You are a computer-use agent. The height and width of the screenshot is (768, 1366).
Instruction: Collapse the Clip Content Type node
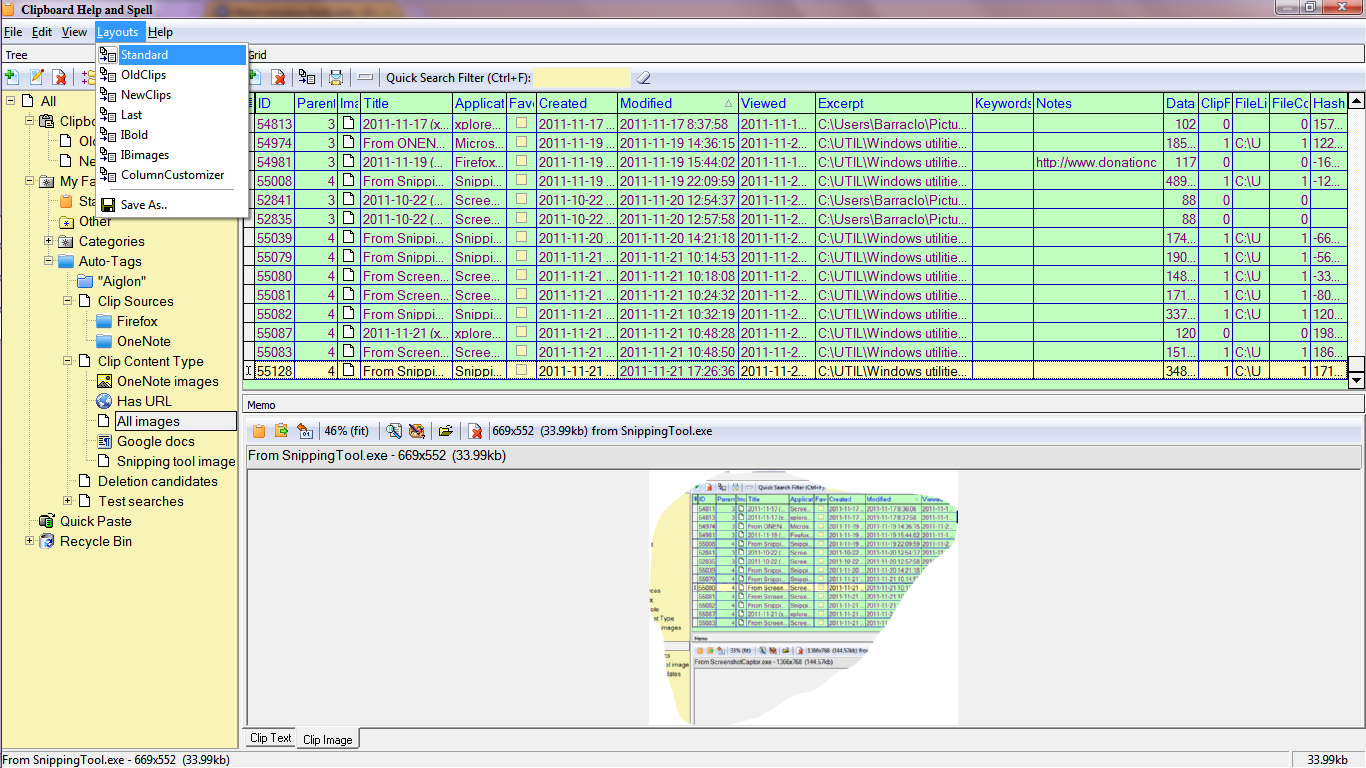pyautogui.click(x=68, y=361)
